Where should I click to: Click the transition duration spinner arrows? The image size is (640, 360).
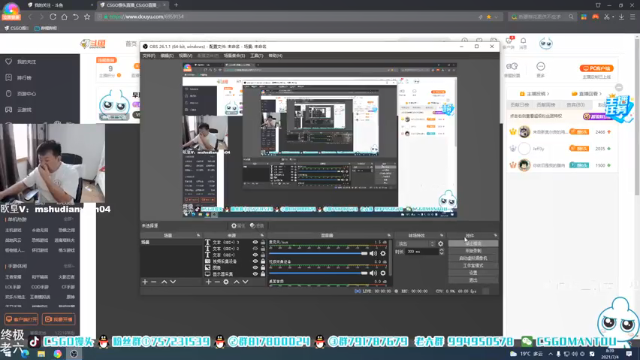(441, 252)
